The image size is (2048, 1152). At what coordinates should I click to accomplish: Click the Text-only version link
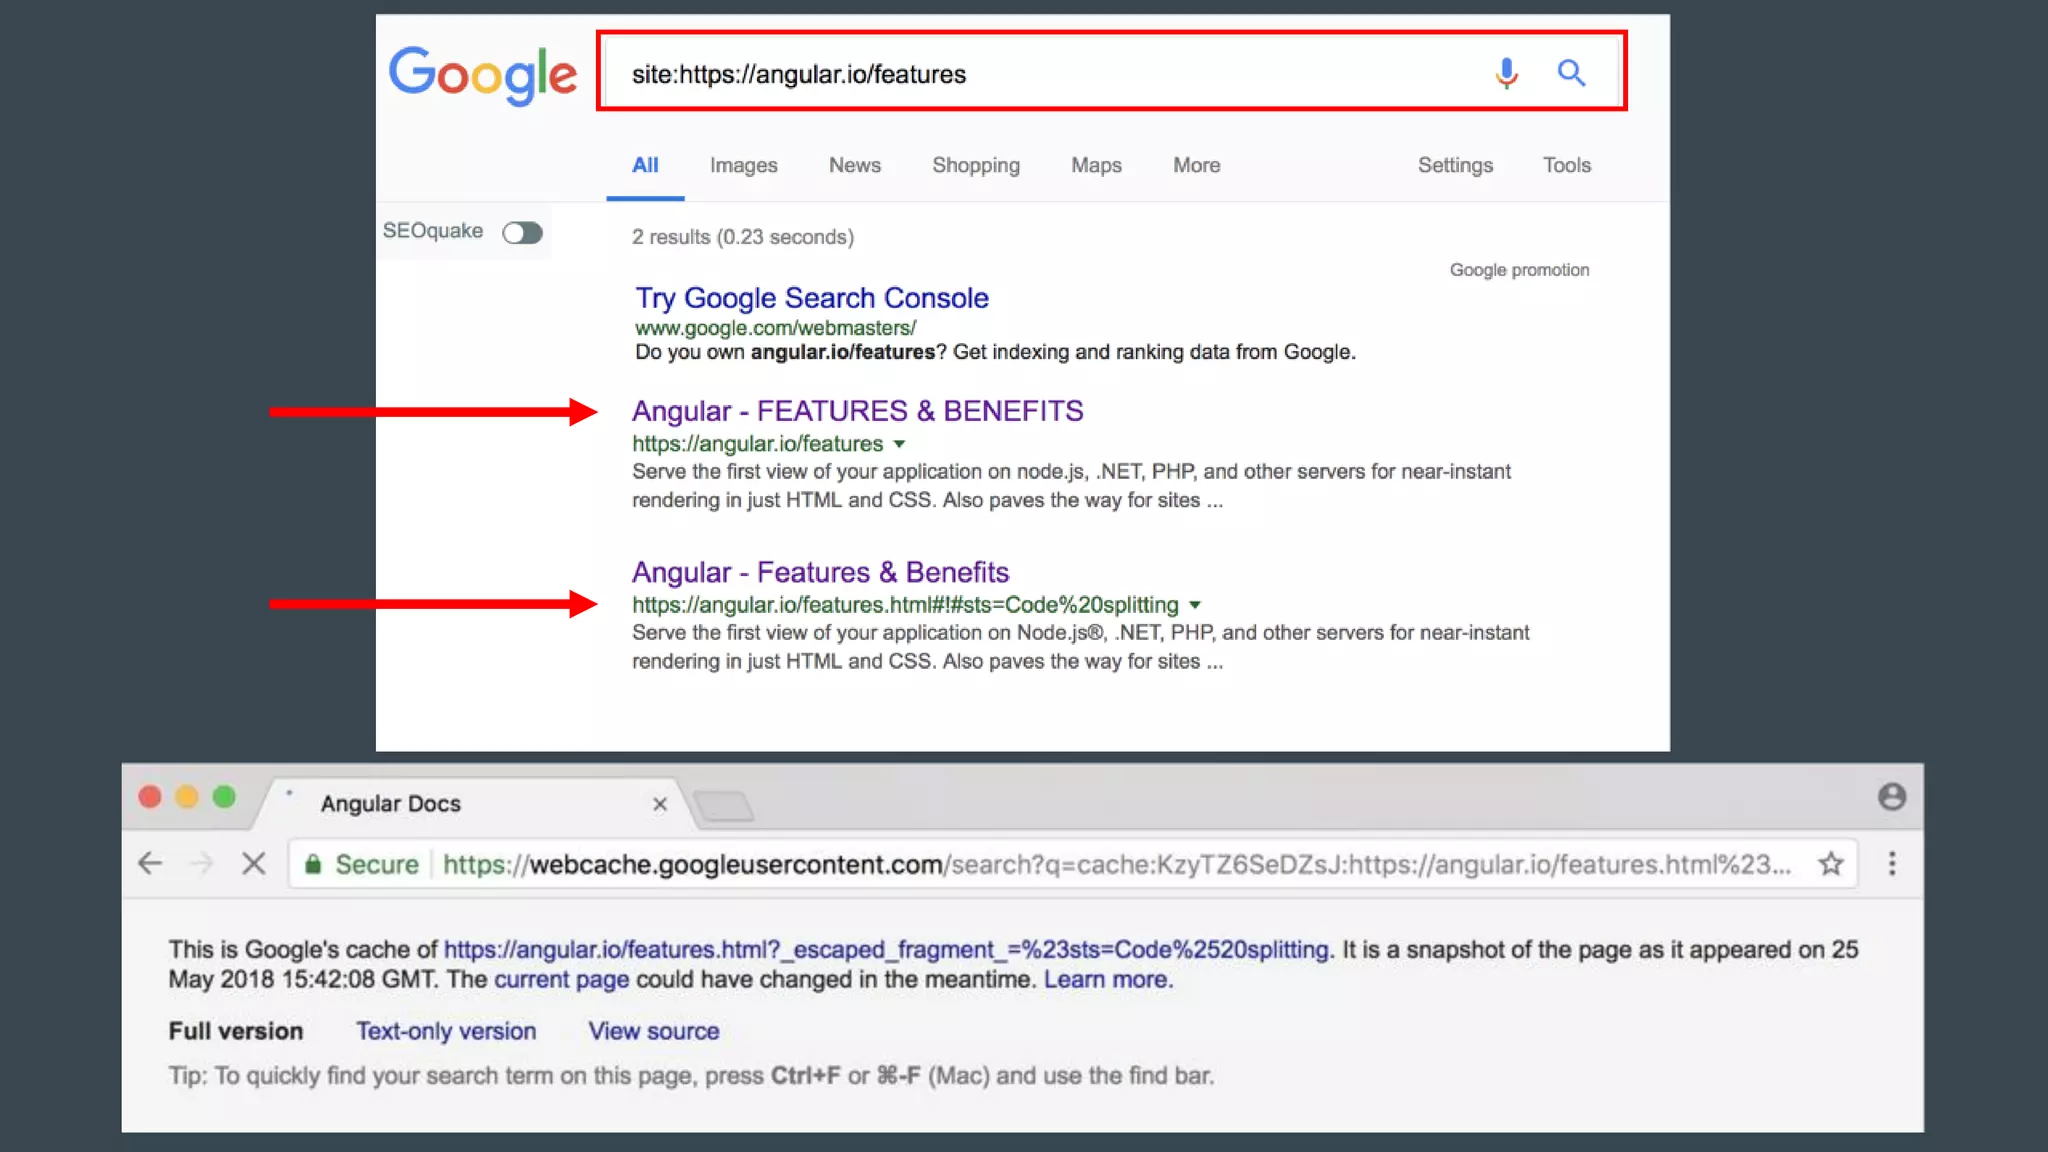coord(446,1031)
